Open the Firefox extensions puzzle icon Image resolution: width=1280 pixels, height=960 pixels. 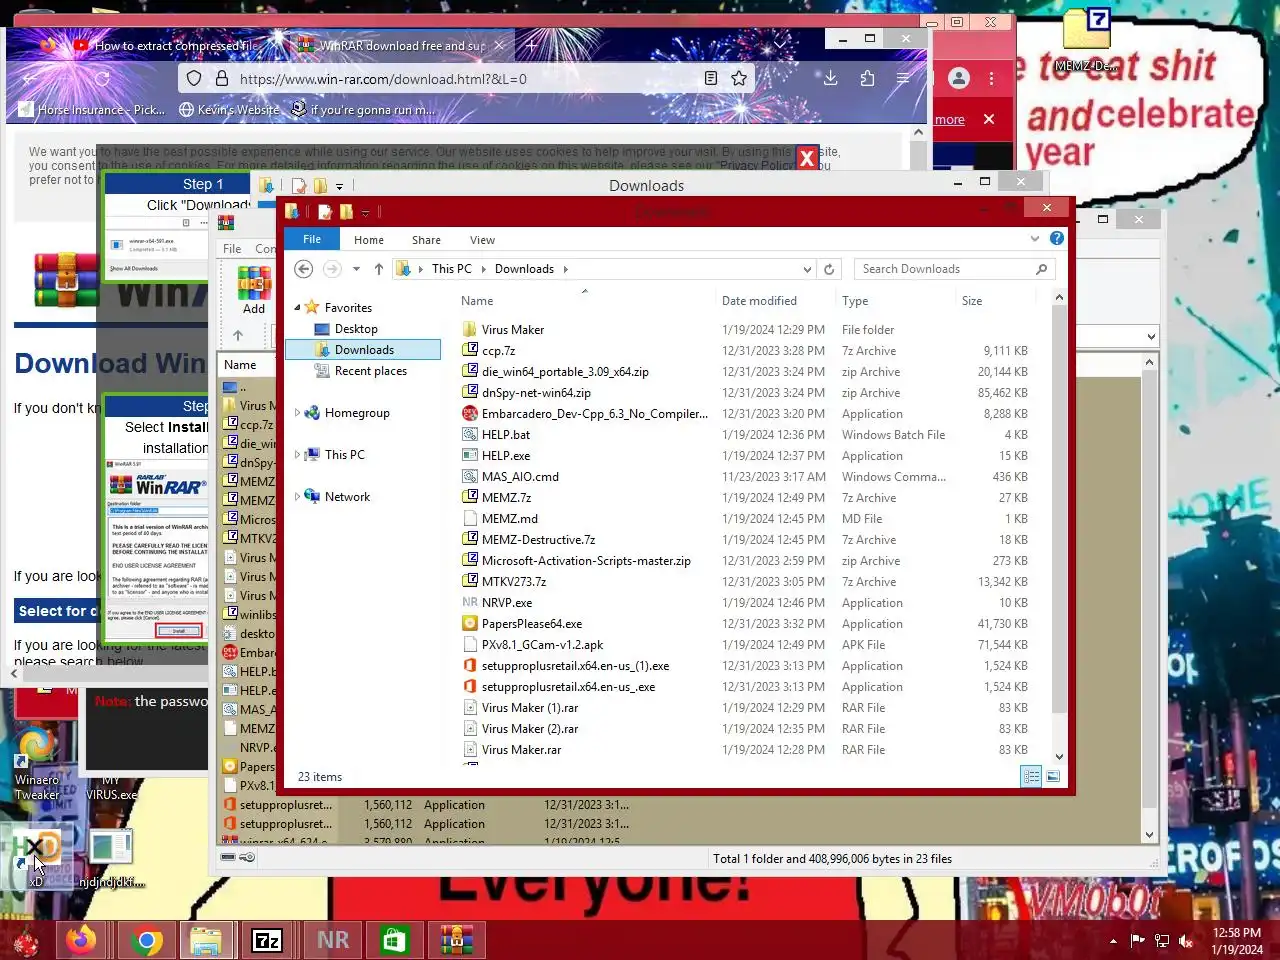pos(867,78)
